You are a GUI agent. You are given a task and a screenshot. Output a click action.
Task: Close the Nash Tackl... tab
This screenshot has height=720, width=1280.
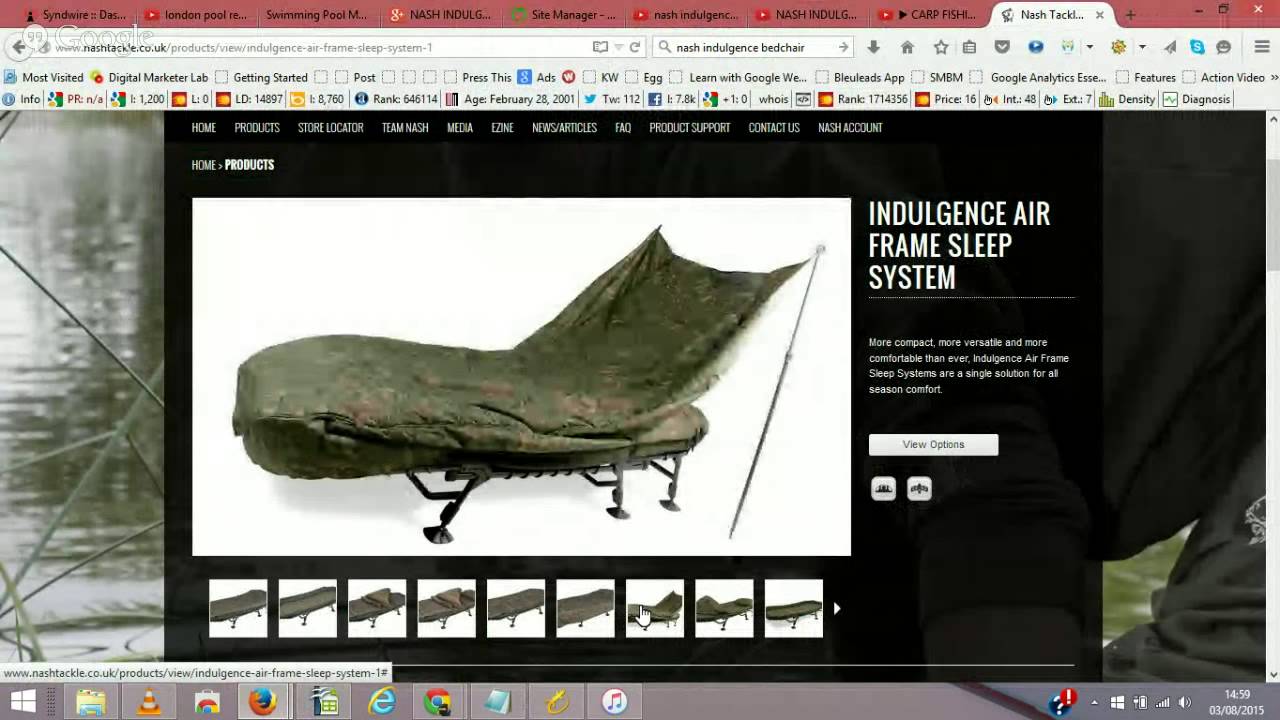[1100, 15]
